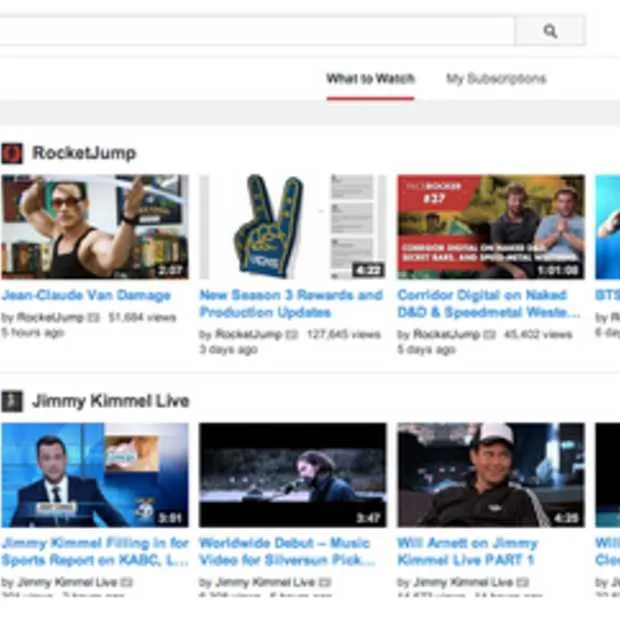
Task: Click Jimmy Kimmel Live uploader under Silversun video
Action: pos(265,582)
